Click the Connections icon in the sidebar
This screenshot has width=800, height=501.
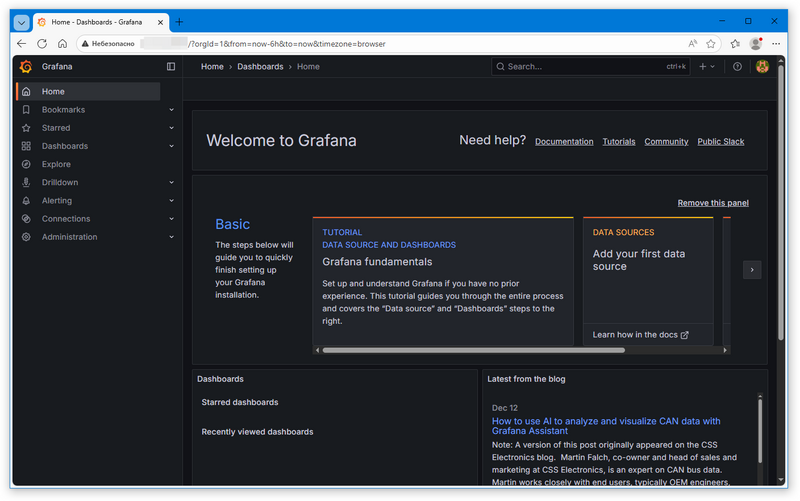pyautogui.click(x=26, y=218)
